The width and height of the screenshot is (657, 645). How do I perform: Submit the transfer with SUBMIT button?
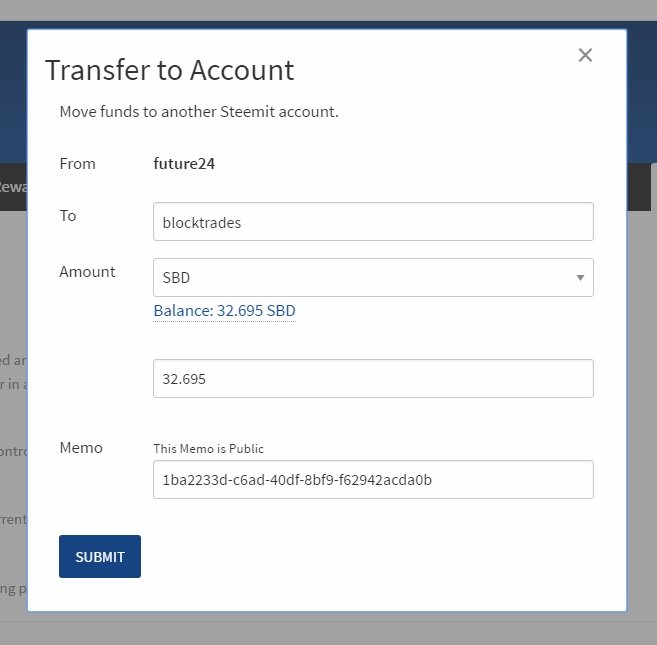tap(100, 557)
